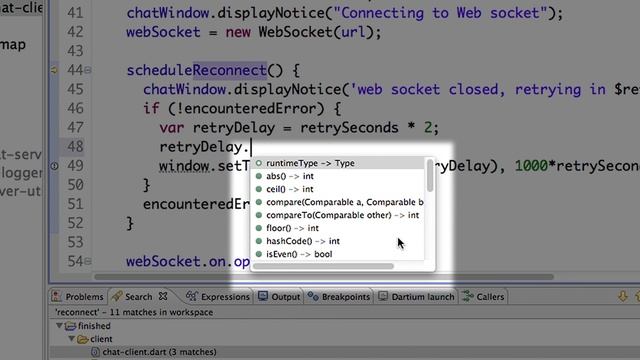
Task: Fold scheduleReconnect function at line 44
Action: [x=88, y=70]
